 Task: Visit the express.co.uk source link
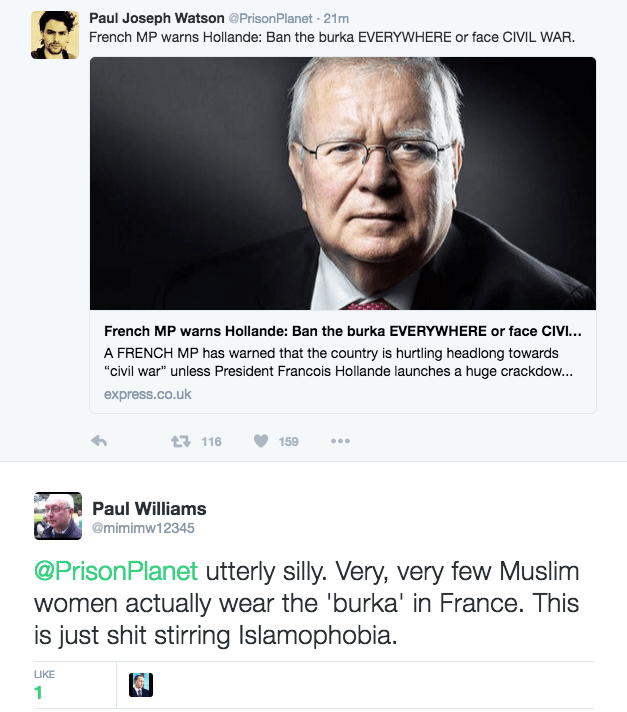pos(147,394)
